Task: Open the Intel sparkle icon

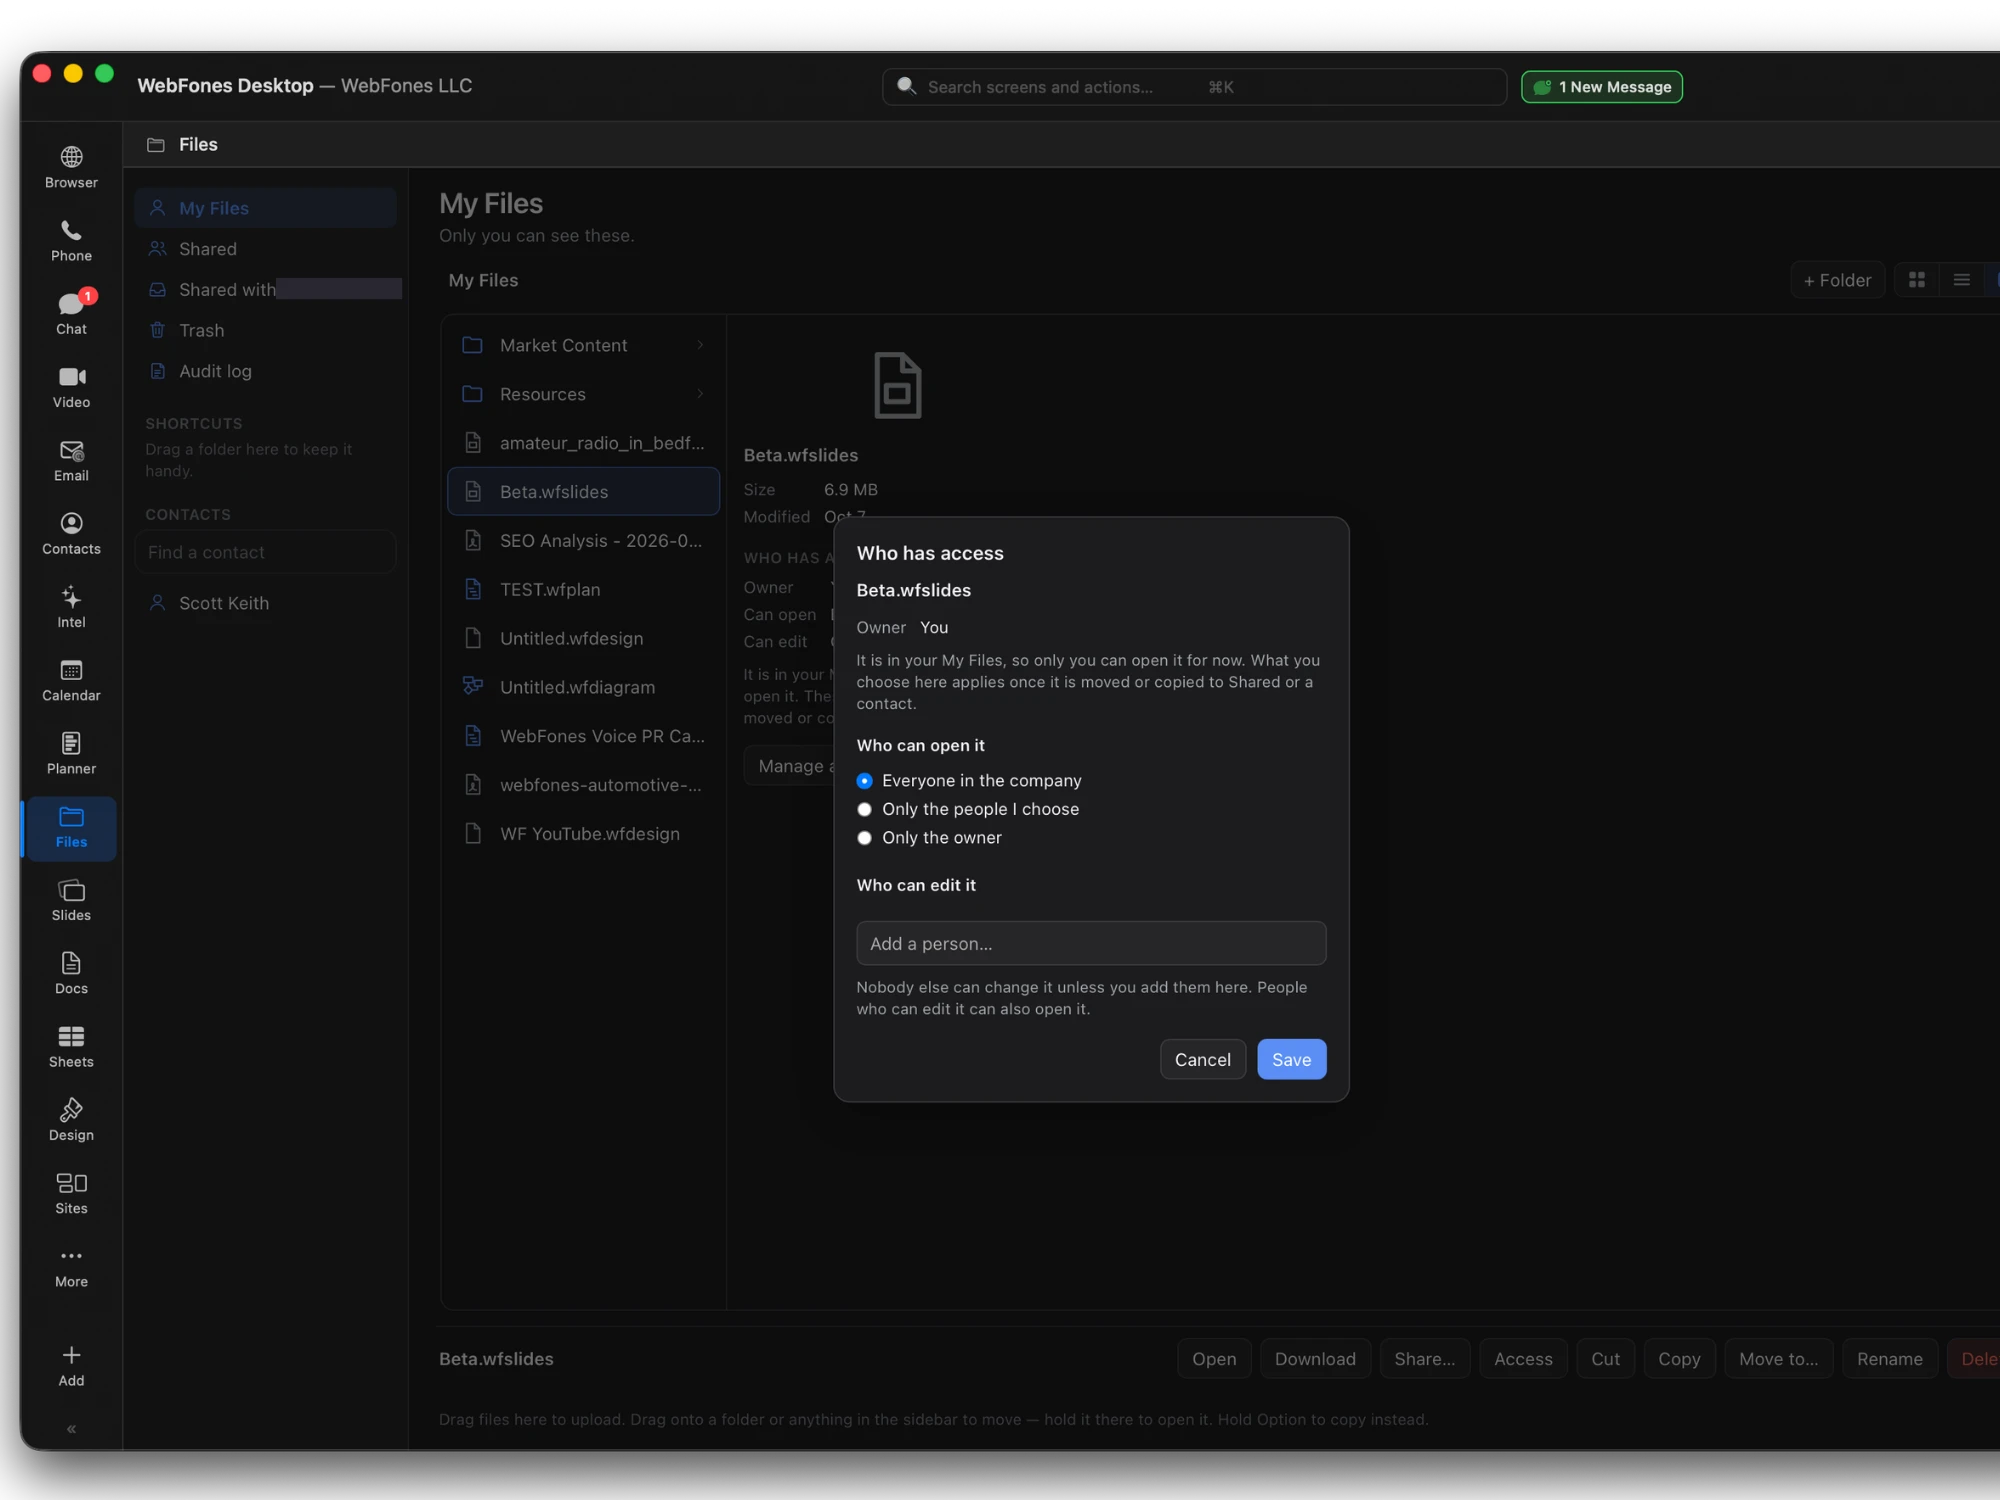Action: pos(71,607)
